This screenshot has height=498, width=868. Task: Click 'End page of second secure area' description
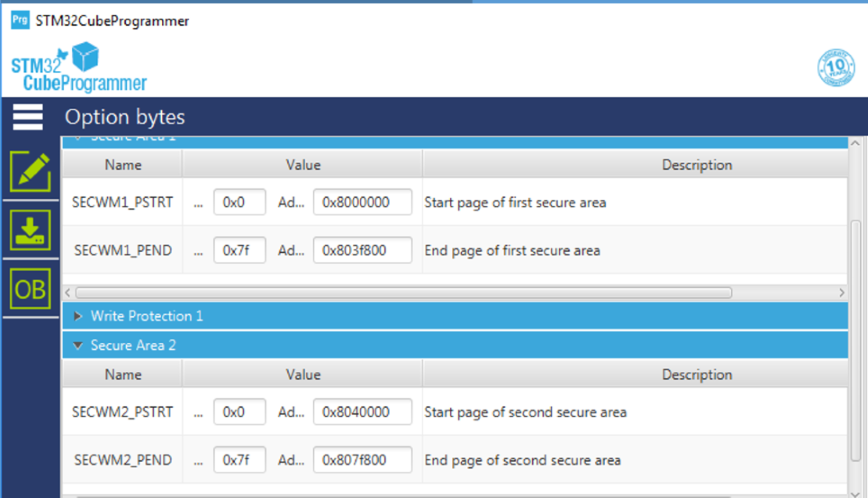tap(523, 460)
